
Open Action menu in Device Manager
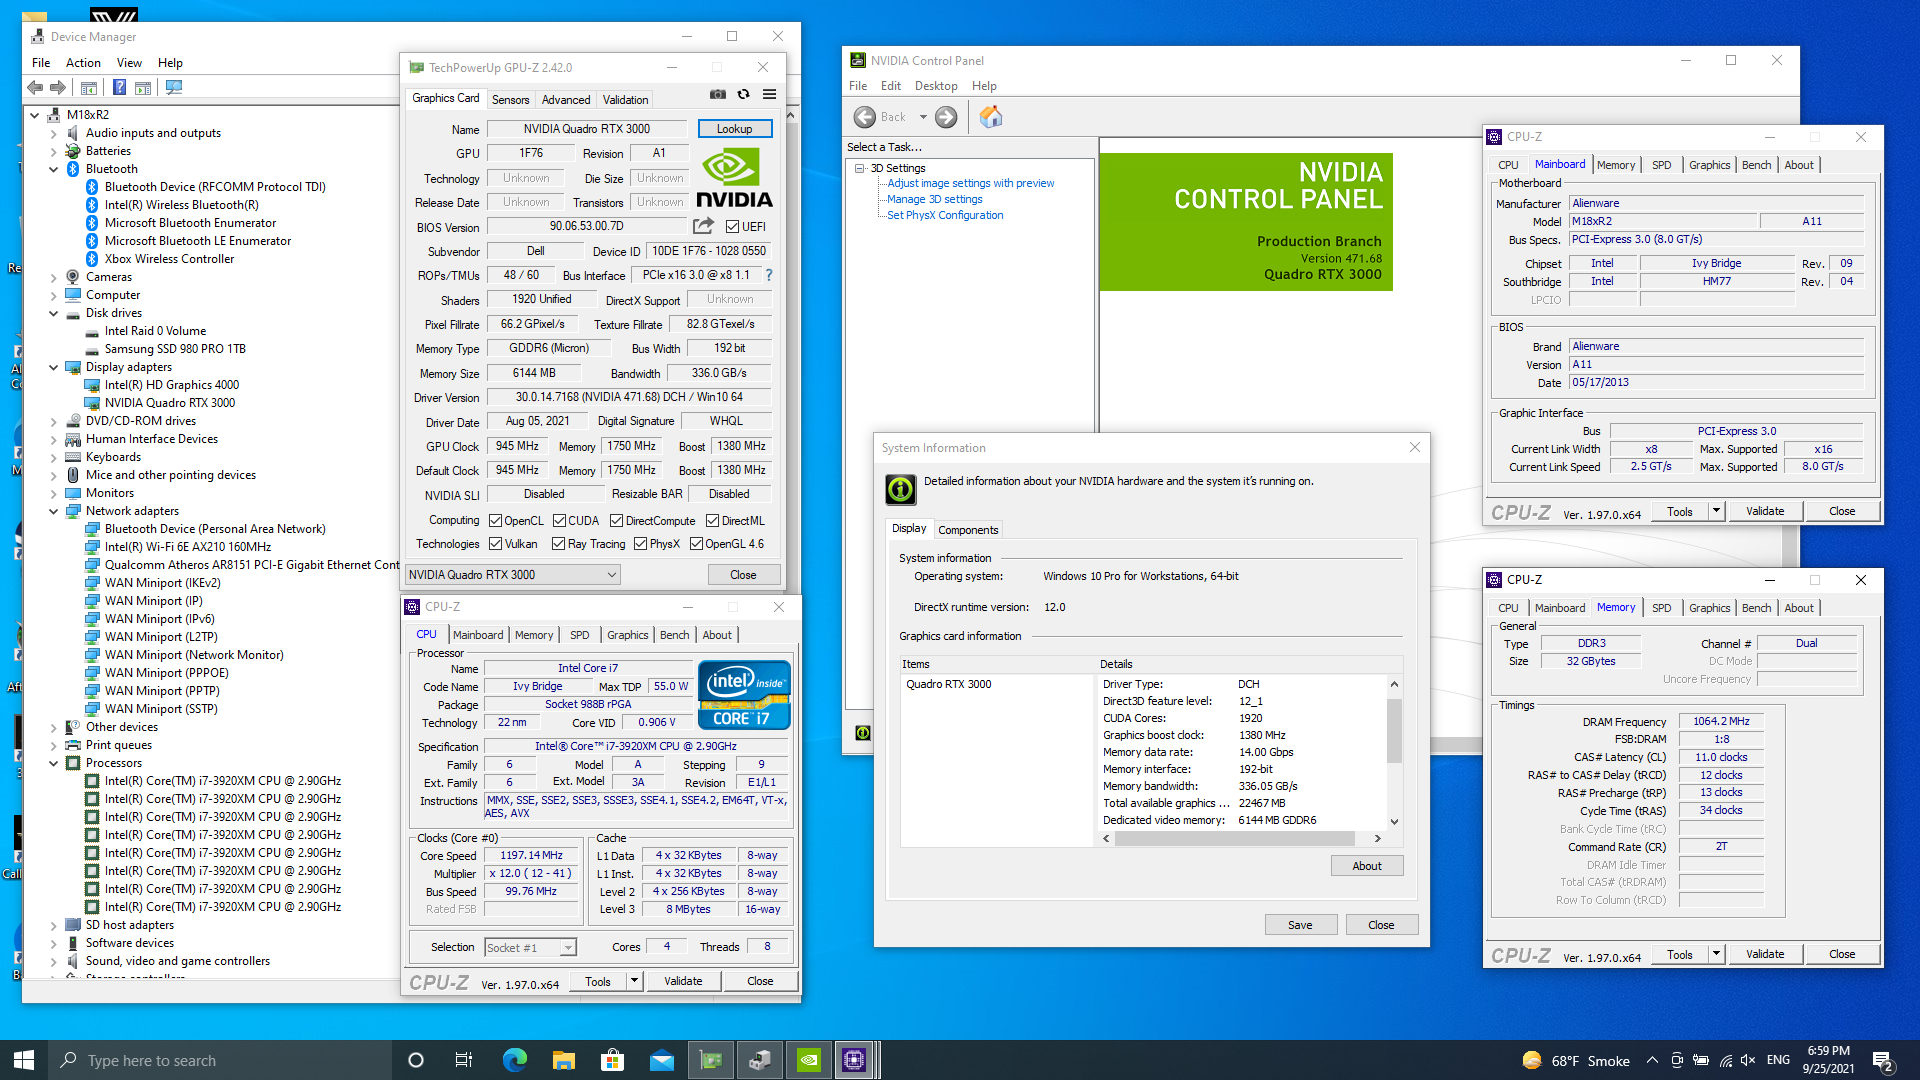(x=83, y=62)
